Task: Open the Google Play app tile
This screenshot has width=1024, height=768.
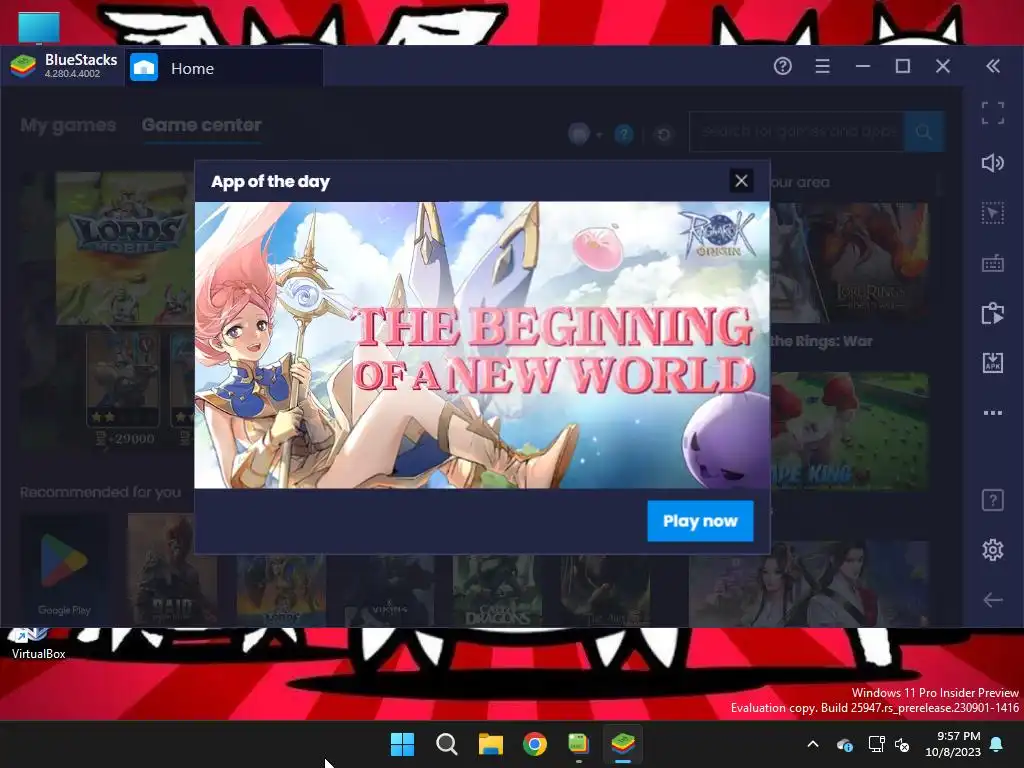Action: [x=64, y=570]
